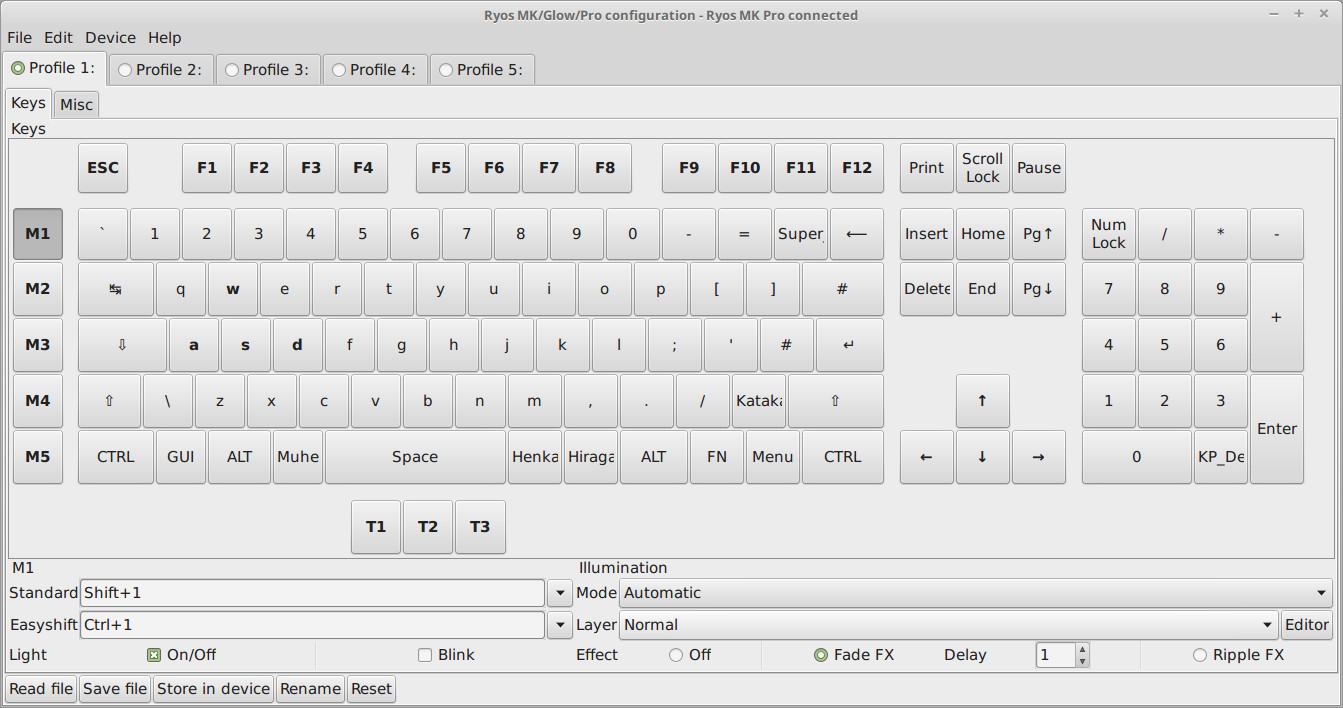
Task: Select the M5 macro key
Action: [x=38, y=457]
